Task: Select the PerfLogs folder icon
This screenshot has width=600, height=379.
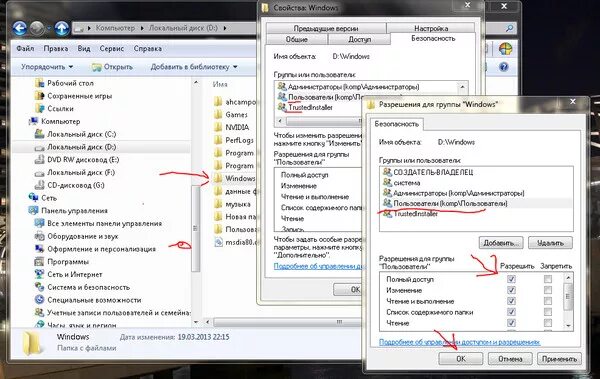Action: 218,140
